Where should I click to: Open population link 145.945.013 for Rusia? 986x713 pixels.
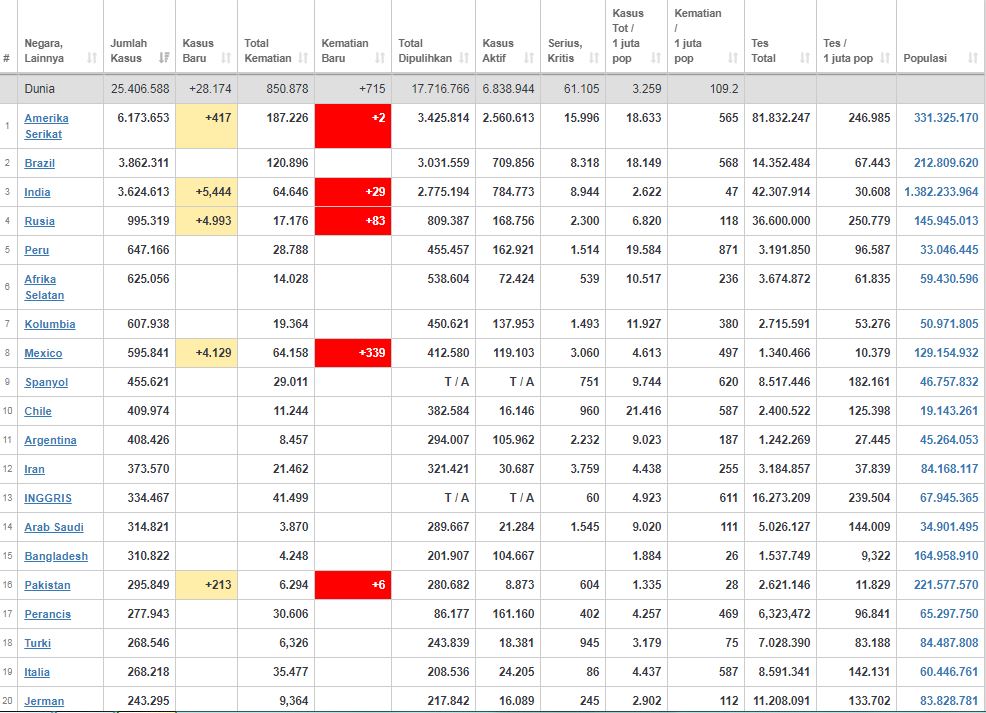946,221
